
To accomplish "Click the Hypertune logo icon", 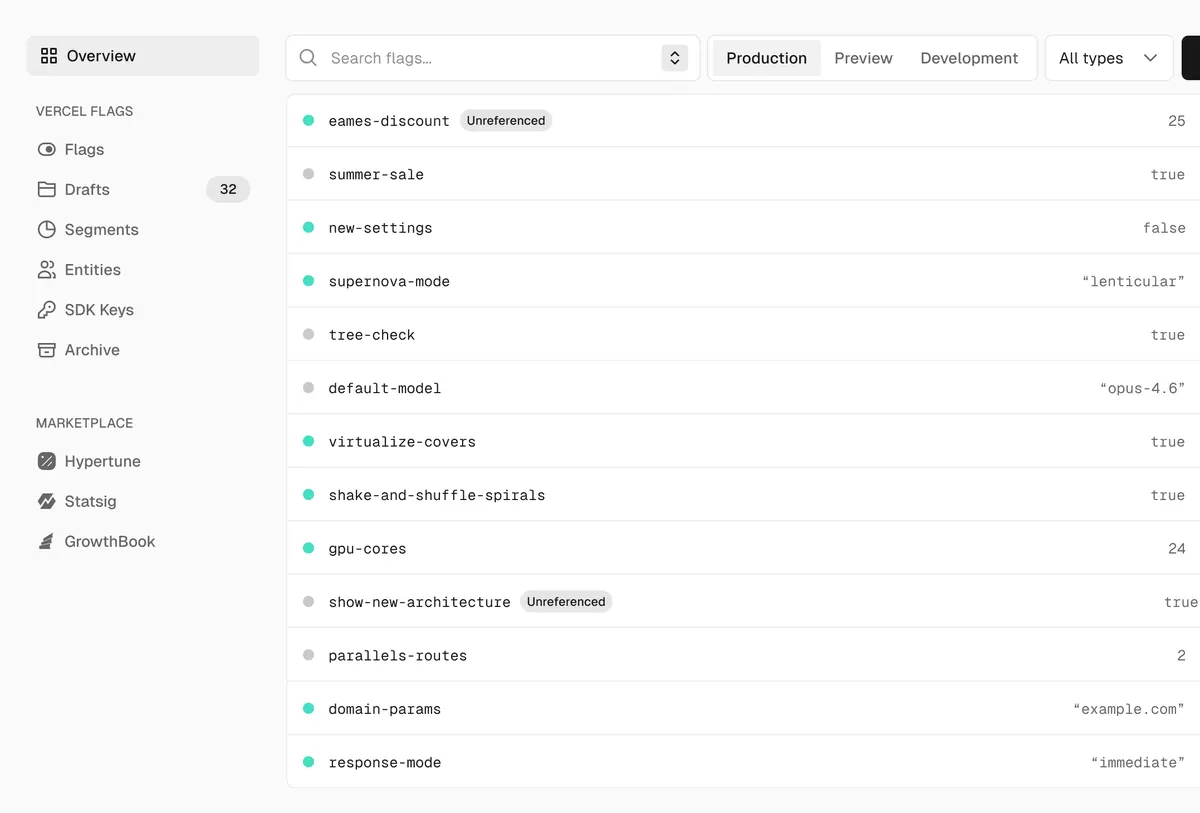I will pos(47,461).
